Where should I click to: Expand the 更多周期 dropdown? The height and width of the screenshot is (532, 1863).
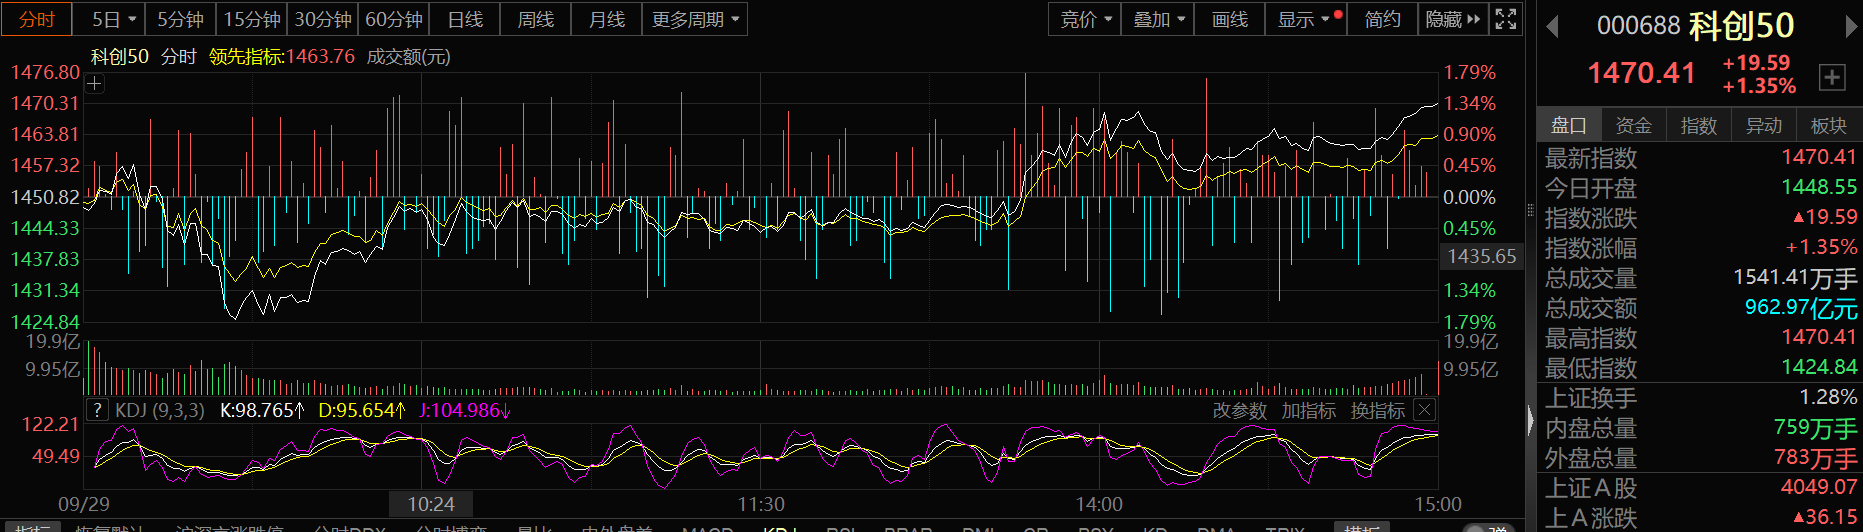[695, 19]
